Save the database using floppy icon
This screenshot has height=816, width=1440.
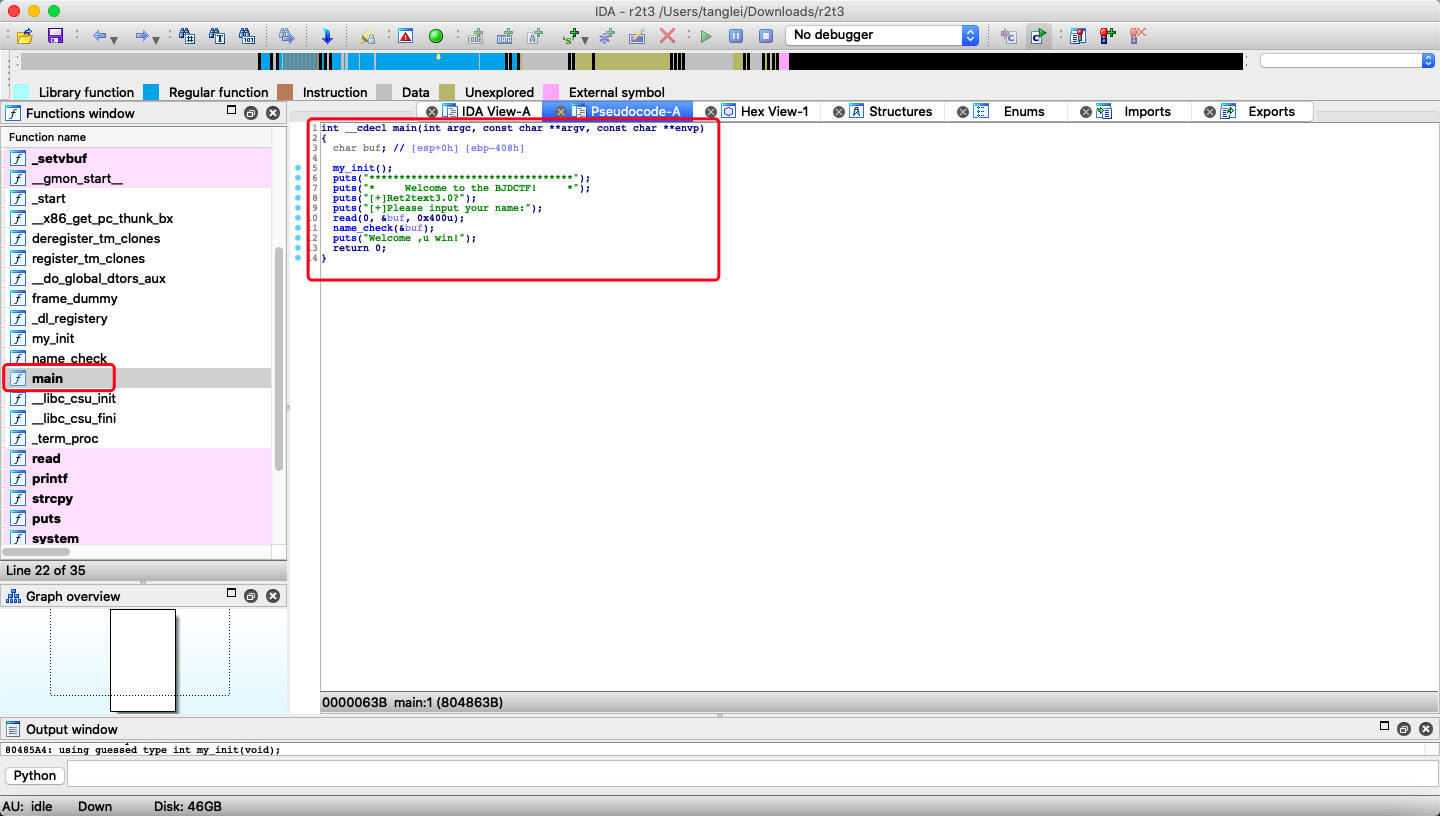tap(55, 36)
